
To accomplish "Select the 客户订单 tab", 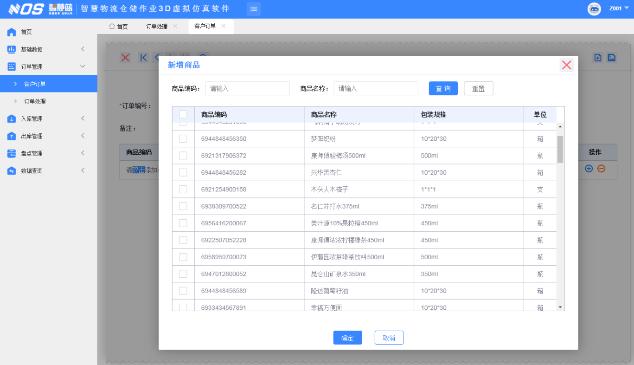I will (x=205, y=26).
